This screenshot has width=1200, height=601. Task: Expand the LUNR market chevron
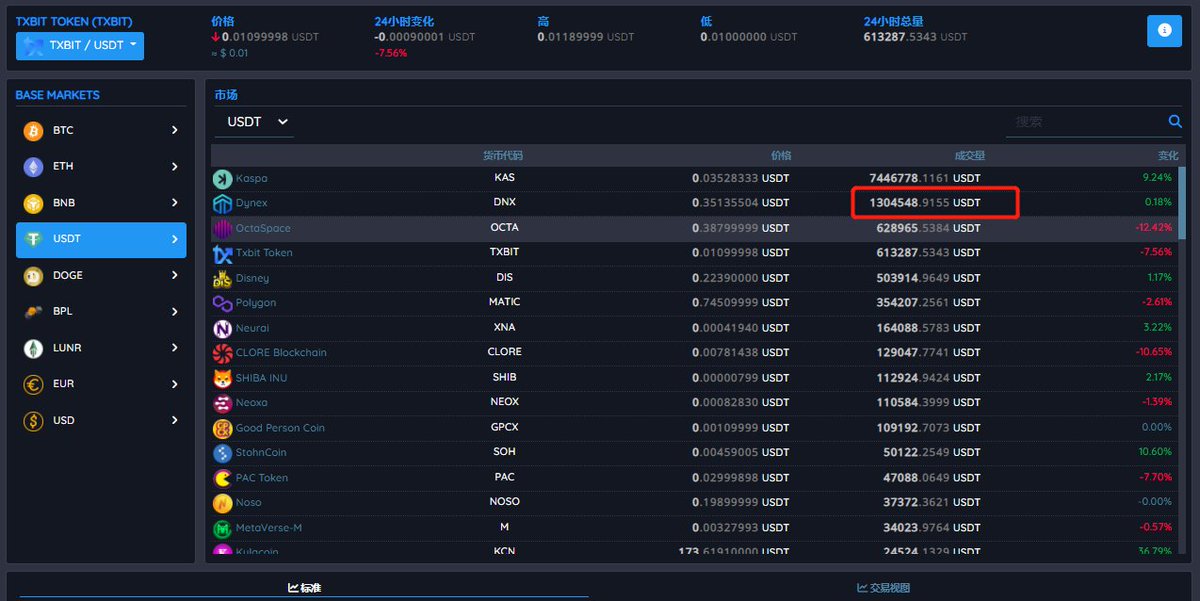174,348
